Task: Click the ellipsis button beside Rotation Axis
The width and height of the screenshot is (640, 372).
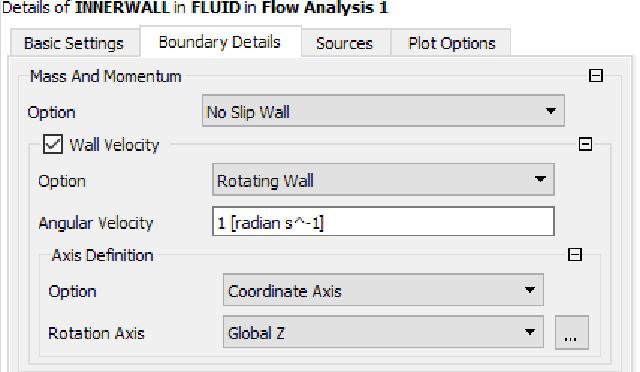Action: pos(571,332)
